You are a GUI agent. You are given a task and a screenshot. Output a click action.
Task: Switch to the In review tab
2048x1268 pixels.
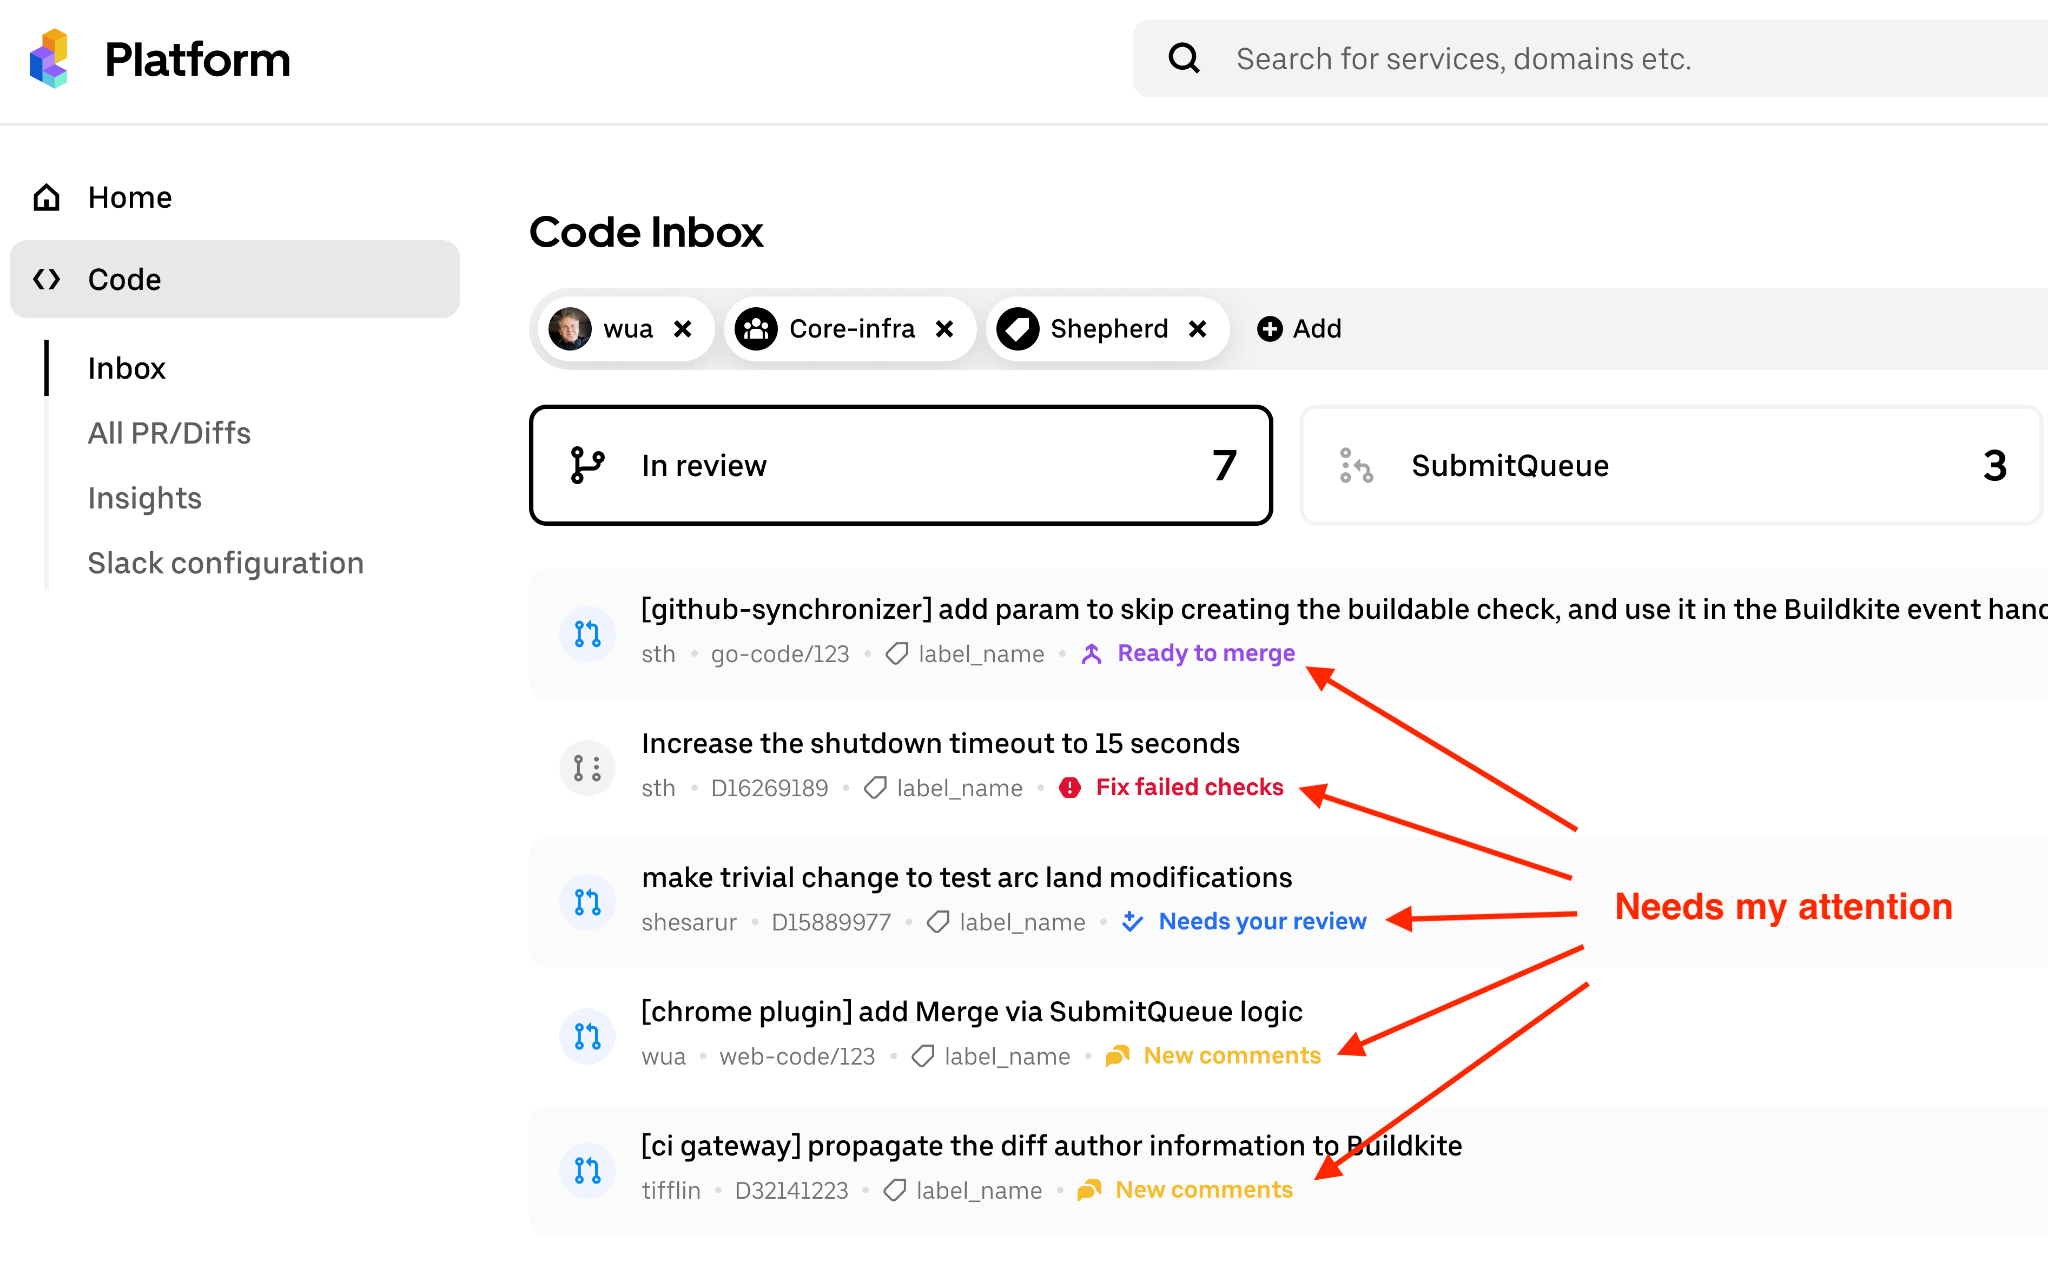tap(901, 465)
